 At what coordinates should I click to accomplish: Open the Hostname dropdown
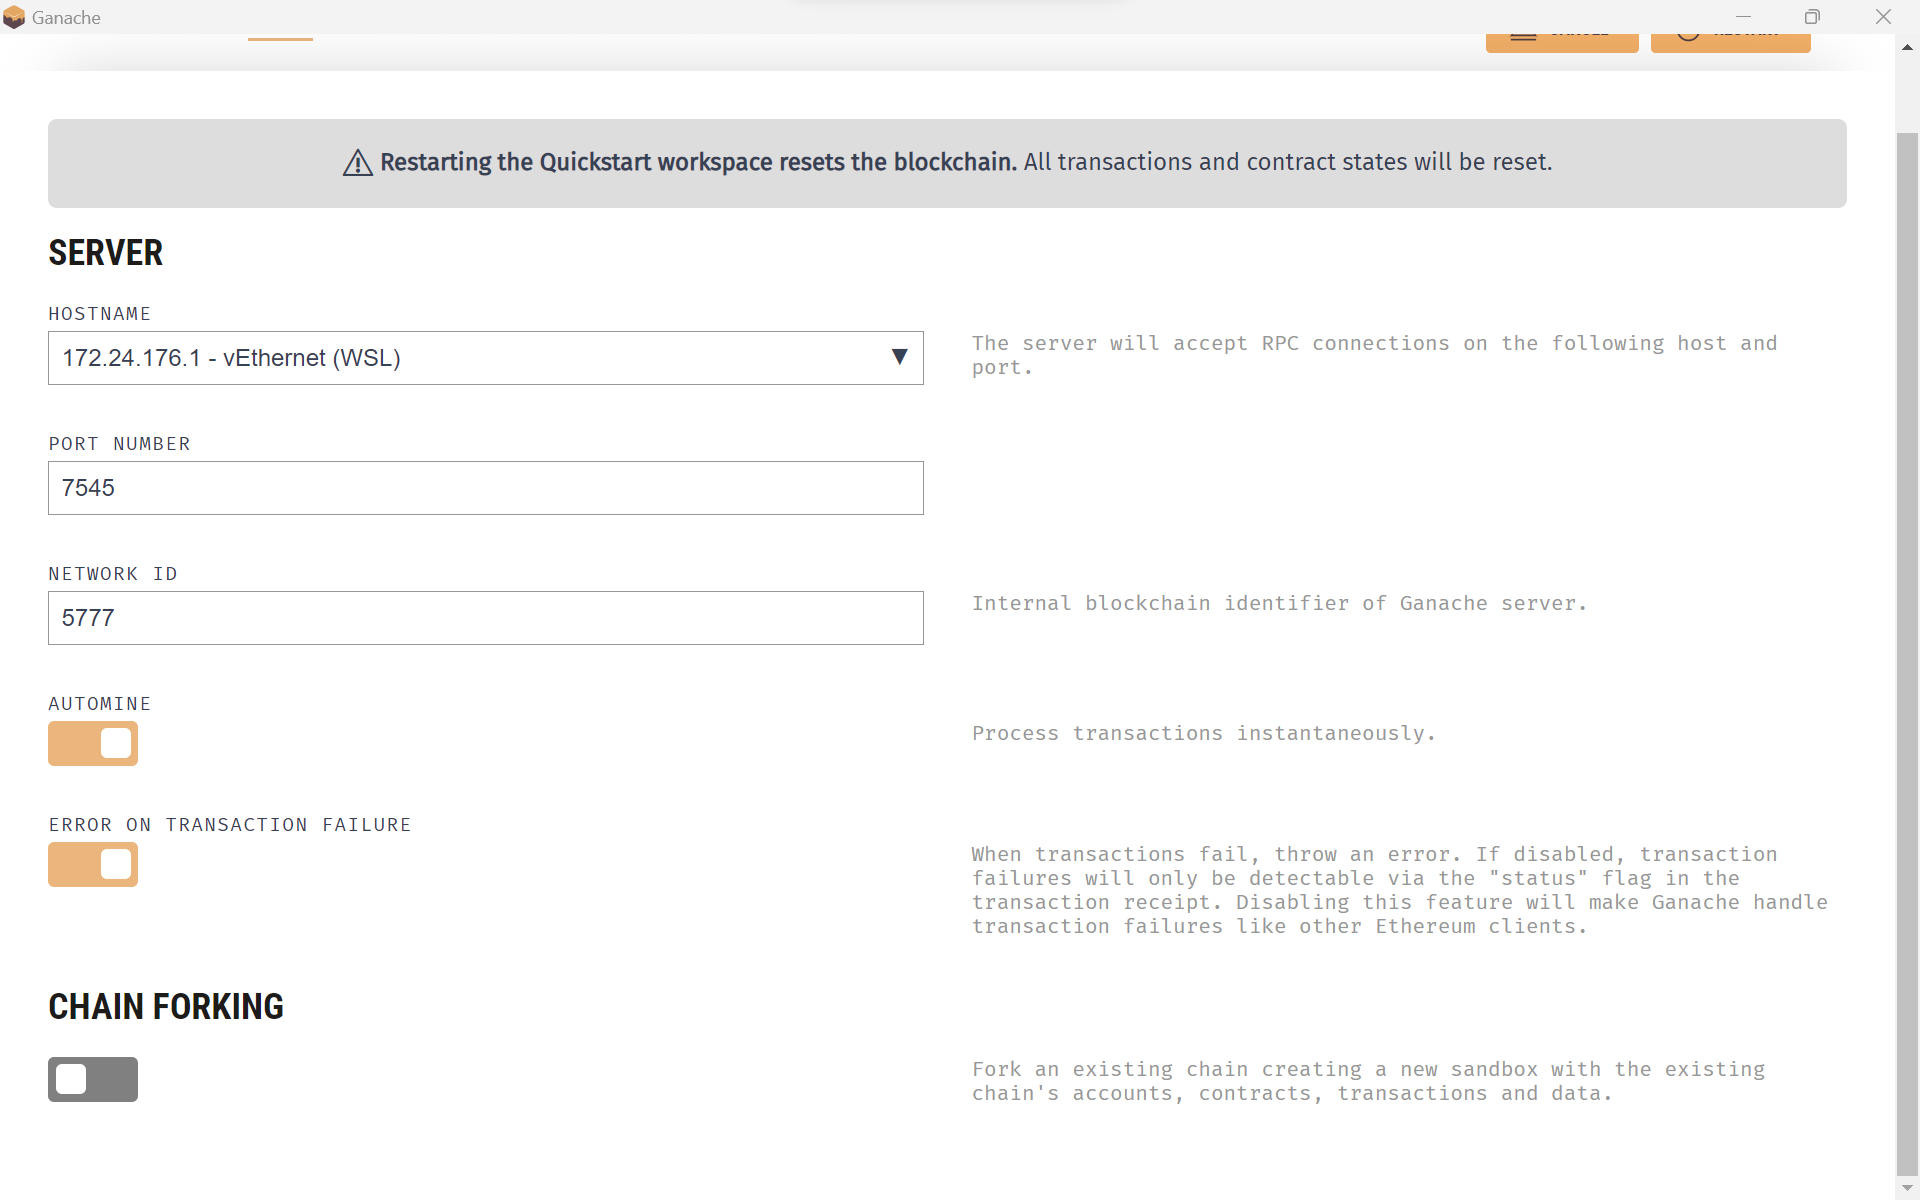pos(486,358)
